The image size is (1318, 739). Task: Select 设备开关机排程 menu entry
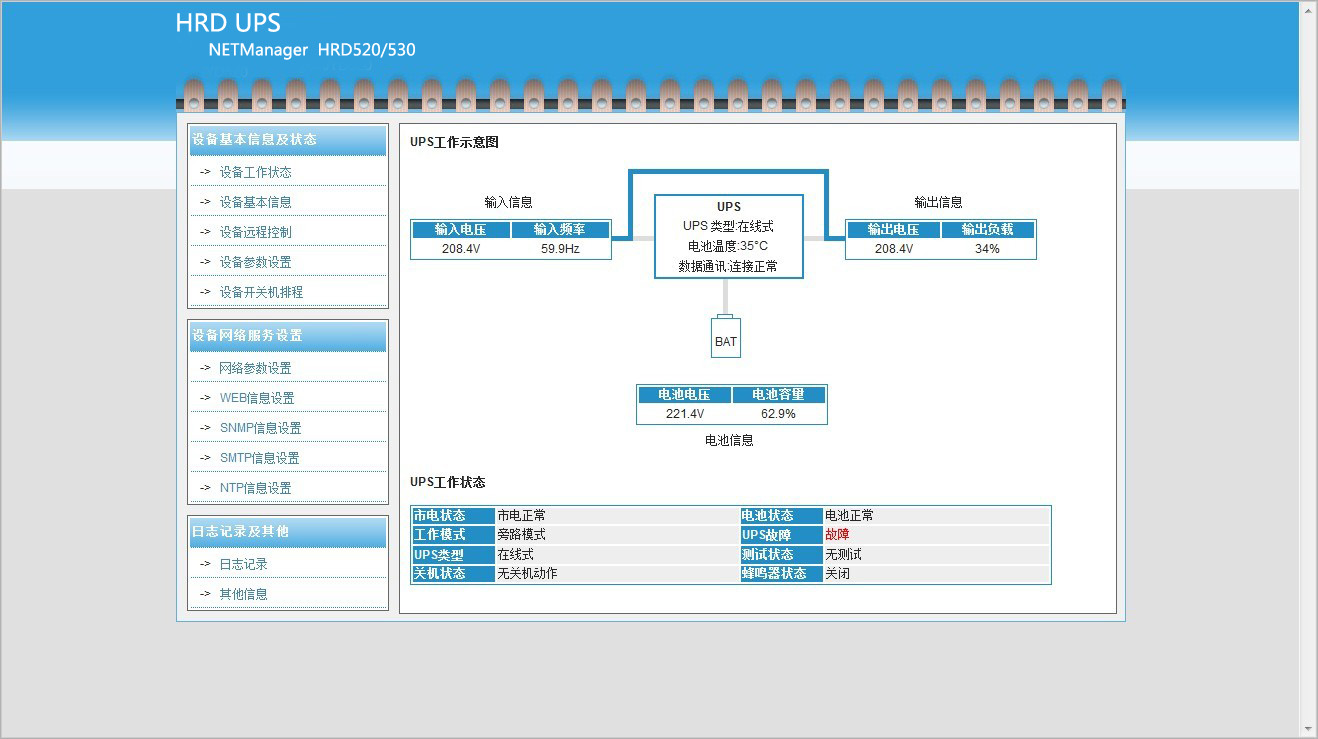261,292
